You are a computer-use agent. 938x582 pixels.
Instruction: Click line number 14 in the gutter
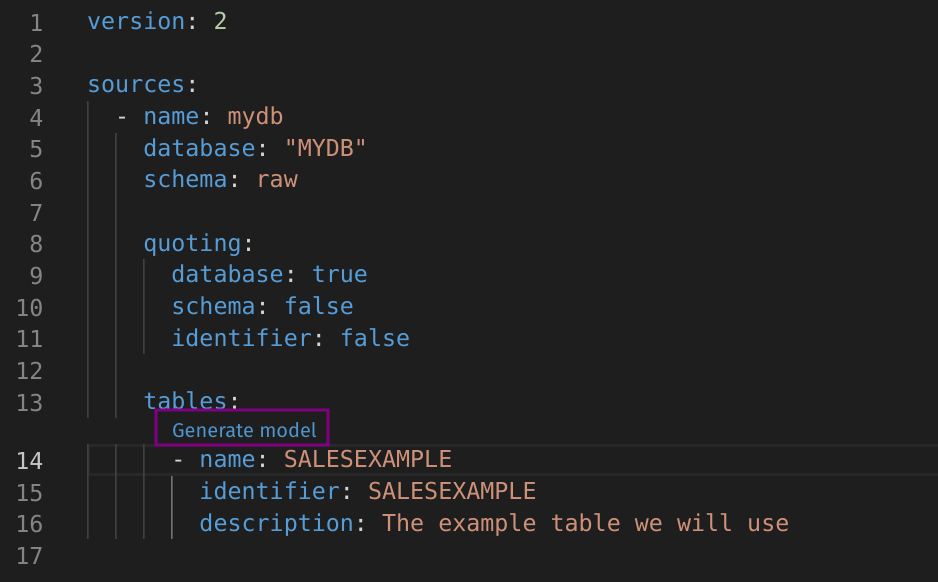click(x=29, y=460)
